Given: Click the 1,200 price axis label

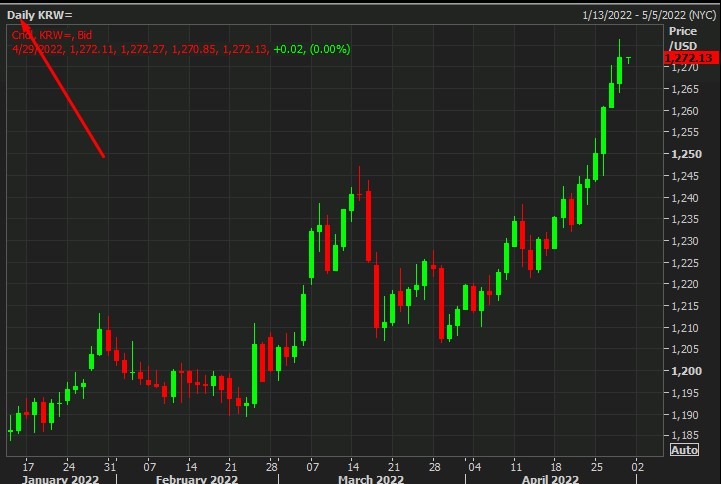Looking at the screenshot, I should coord(687,371).
